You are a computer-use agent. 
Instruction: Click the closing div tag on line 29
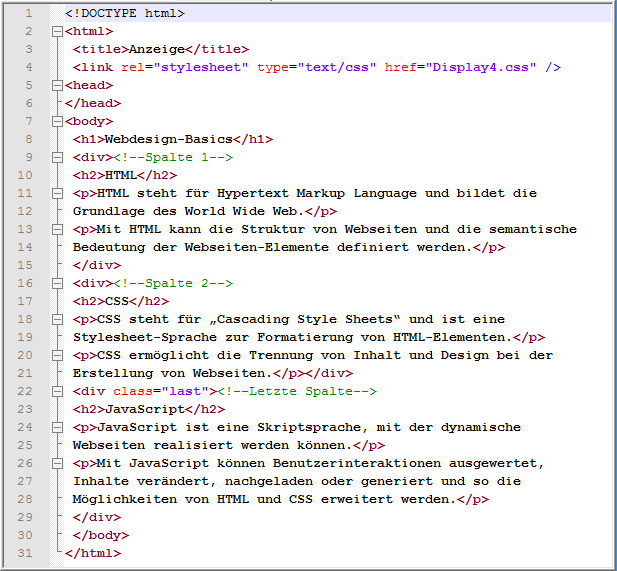pyautogui.click(x=97, y=517)
